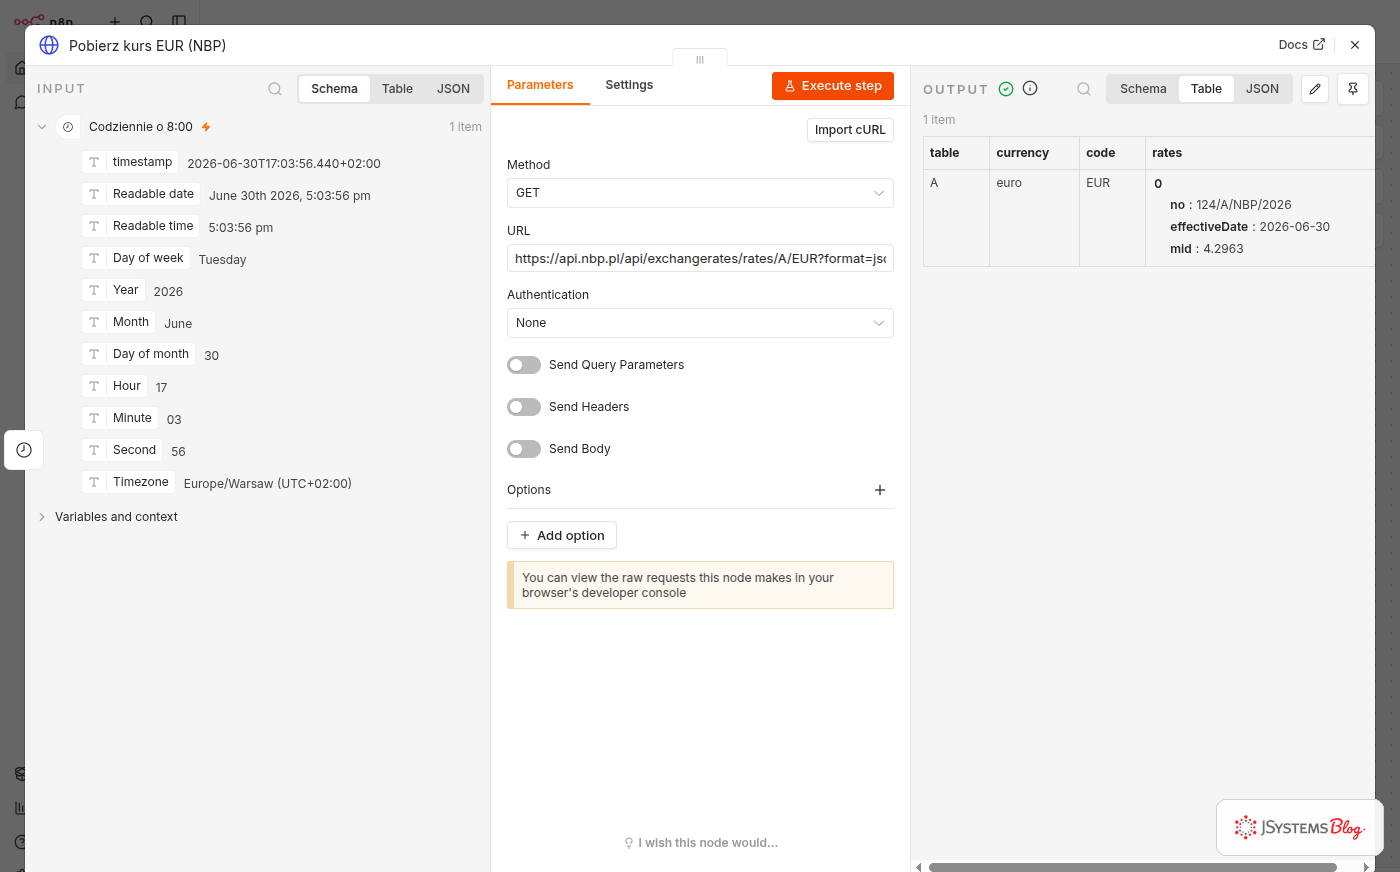
Task: Select the Readable time schema field
Action: tap(141, 226)
